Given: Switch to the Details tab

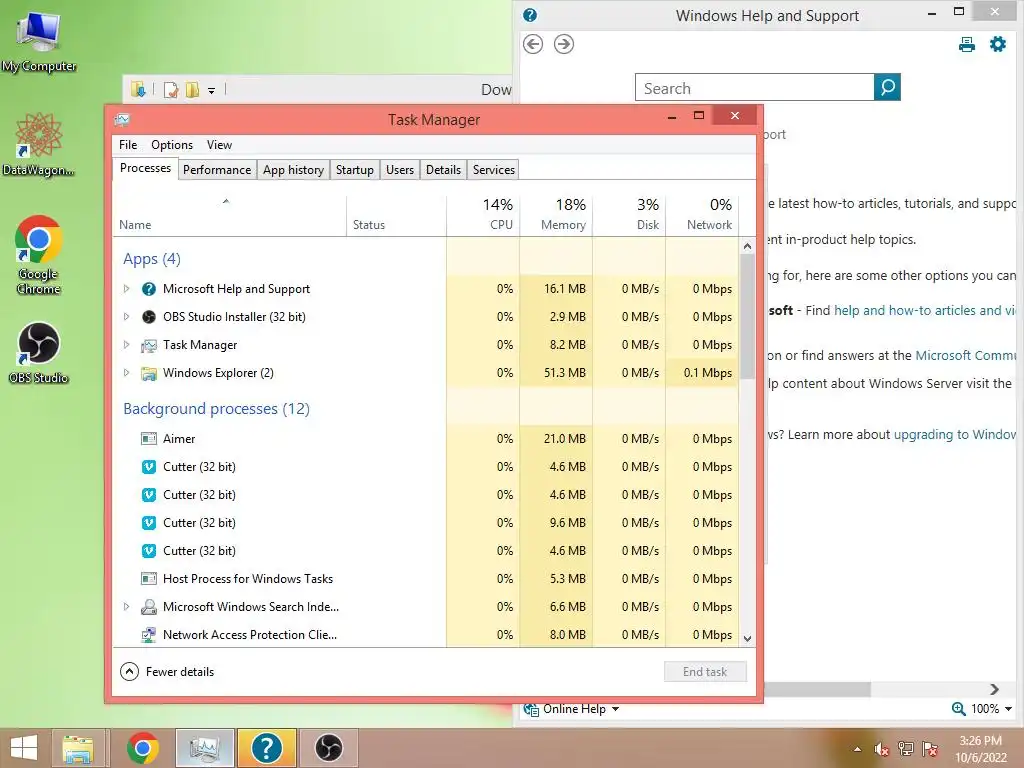Looking at the screenshot, I should [443, 170].
